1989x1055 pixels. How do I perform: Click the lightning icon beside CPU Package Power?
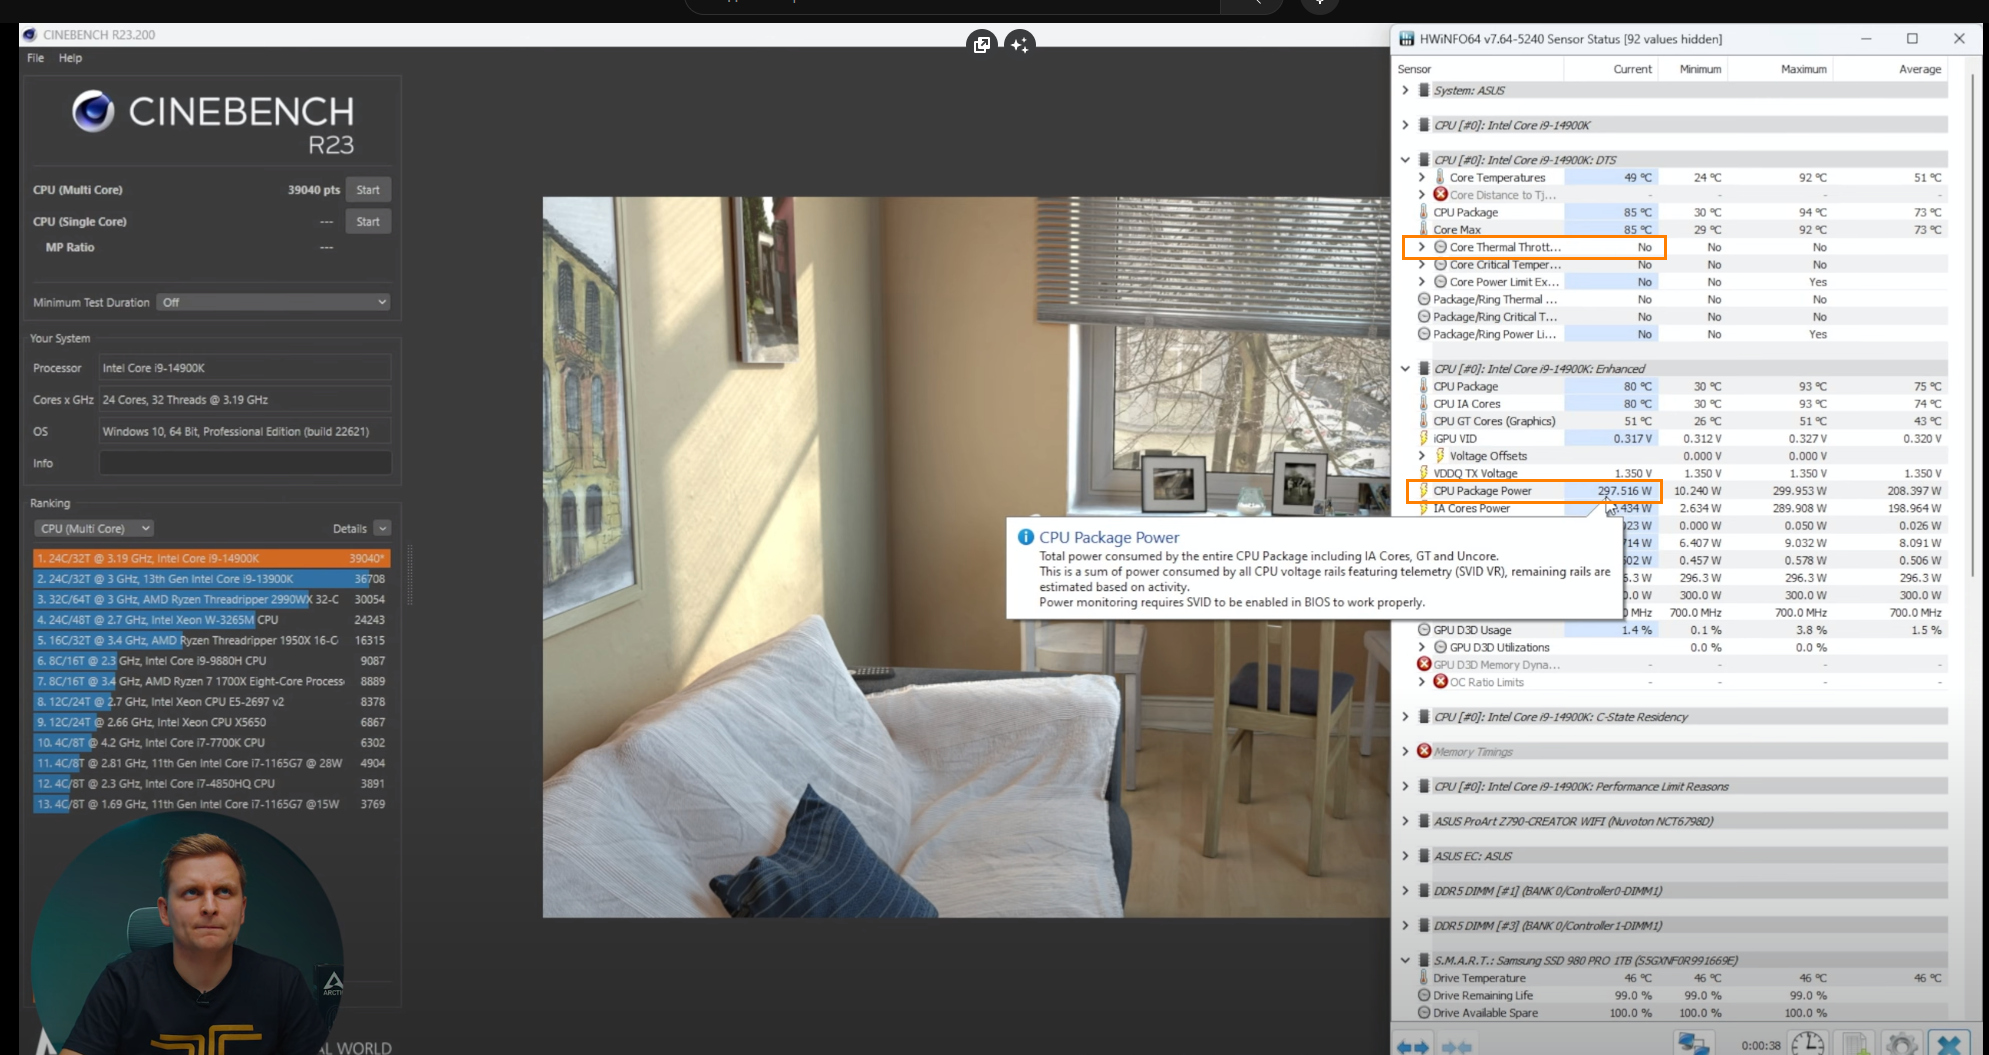[1424, 490]
